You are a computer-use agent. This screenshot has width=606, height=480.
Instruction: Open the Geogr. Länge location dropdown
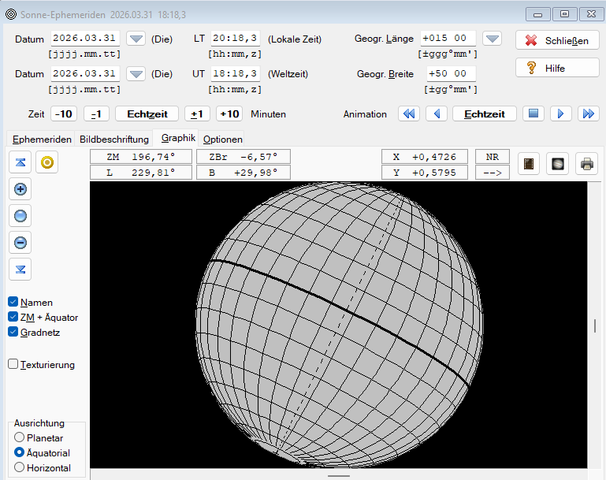tap(492, 39)
